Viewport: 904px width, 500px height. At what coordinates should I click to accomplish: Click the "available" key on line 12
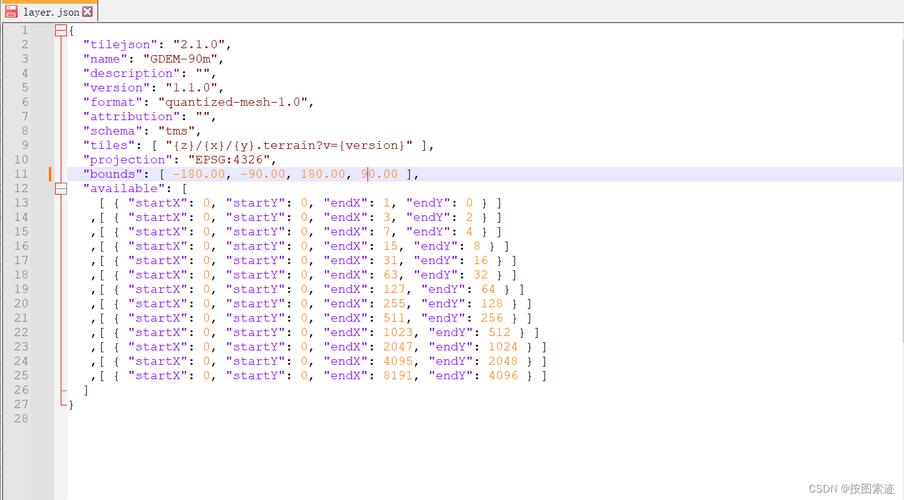pyautogui.click(x=123, y=189)
